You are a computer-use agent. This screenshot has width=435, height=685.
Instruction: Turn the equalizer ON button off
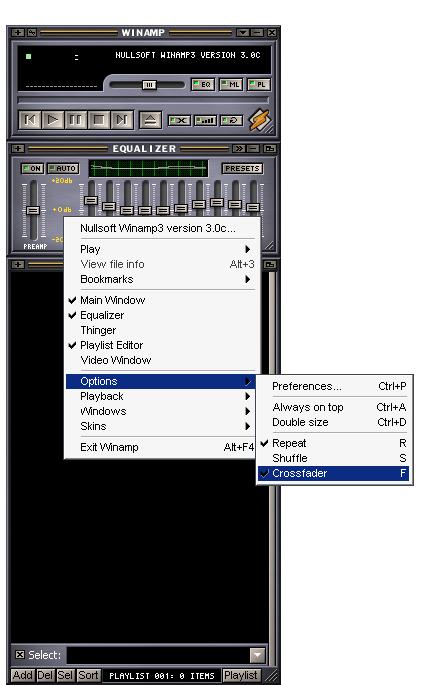tap(32, 168)
